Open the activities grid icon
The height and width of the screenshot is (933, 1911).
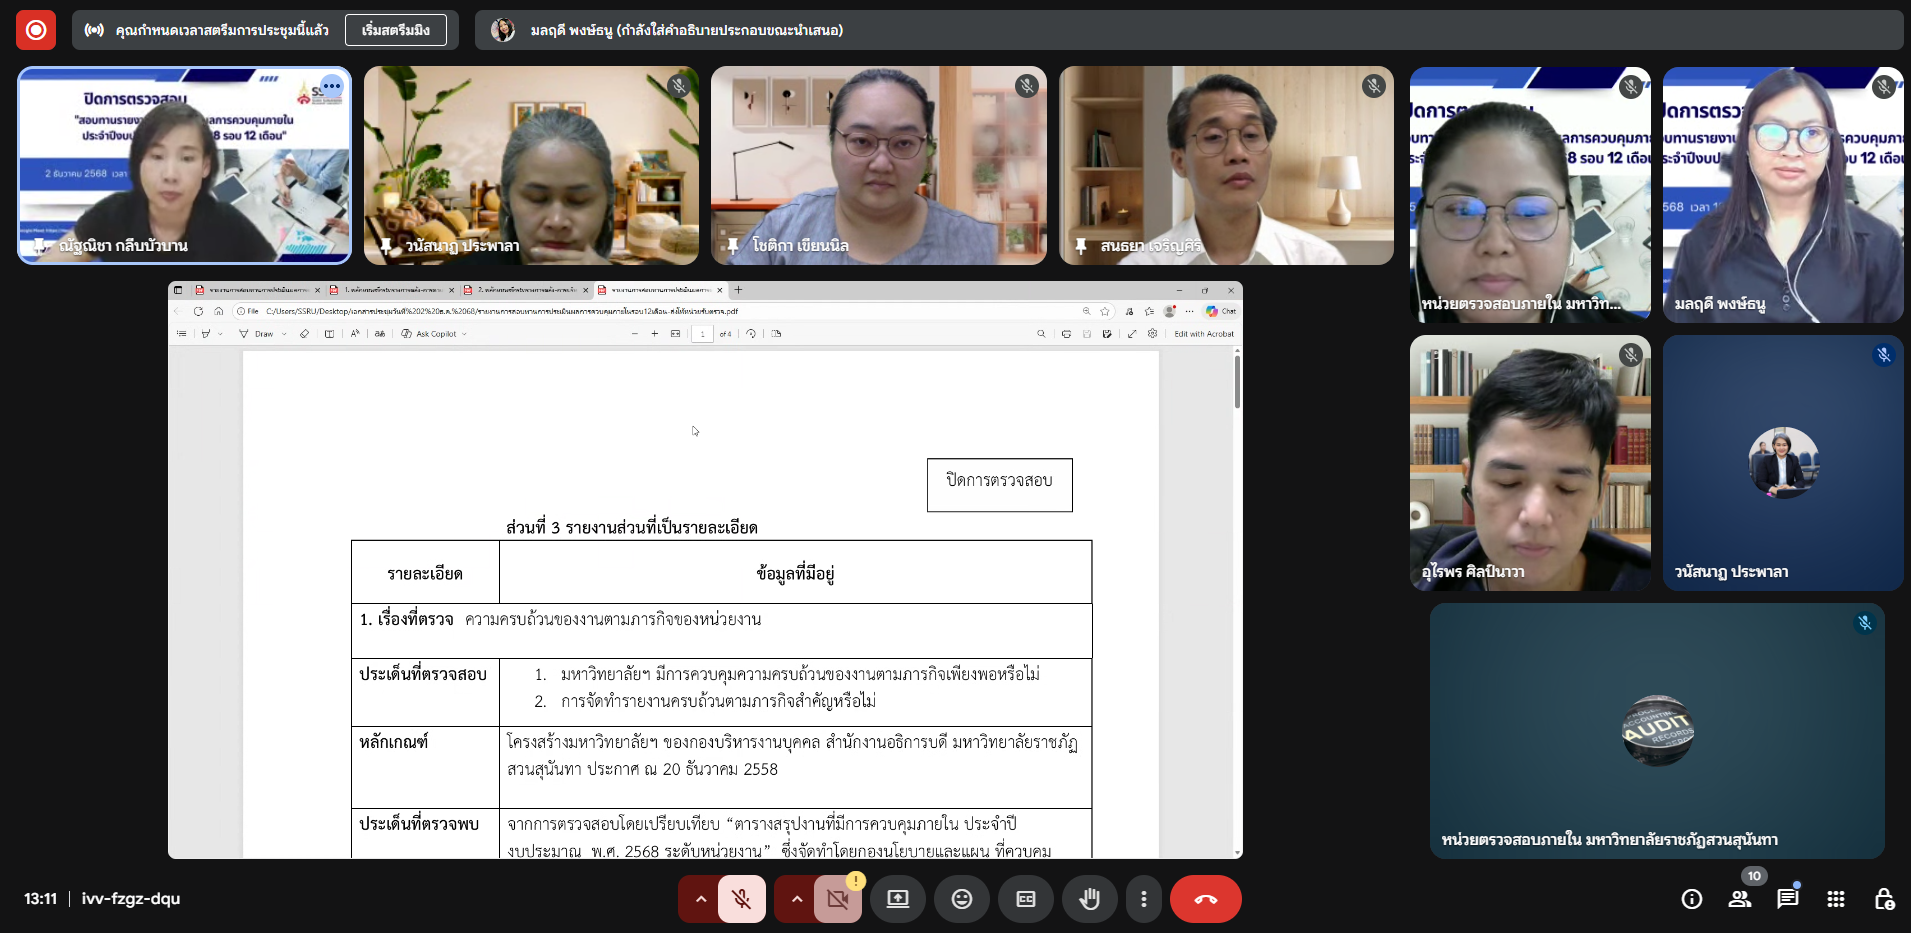(x=1836, y=899)
